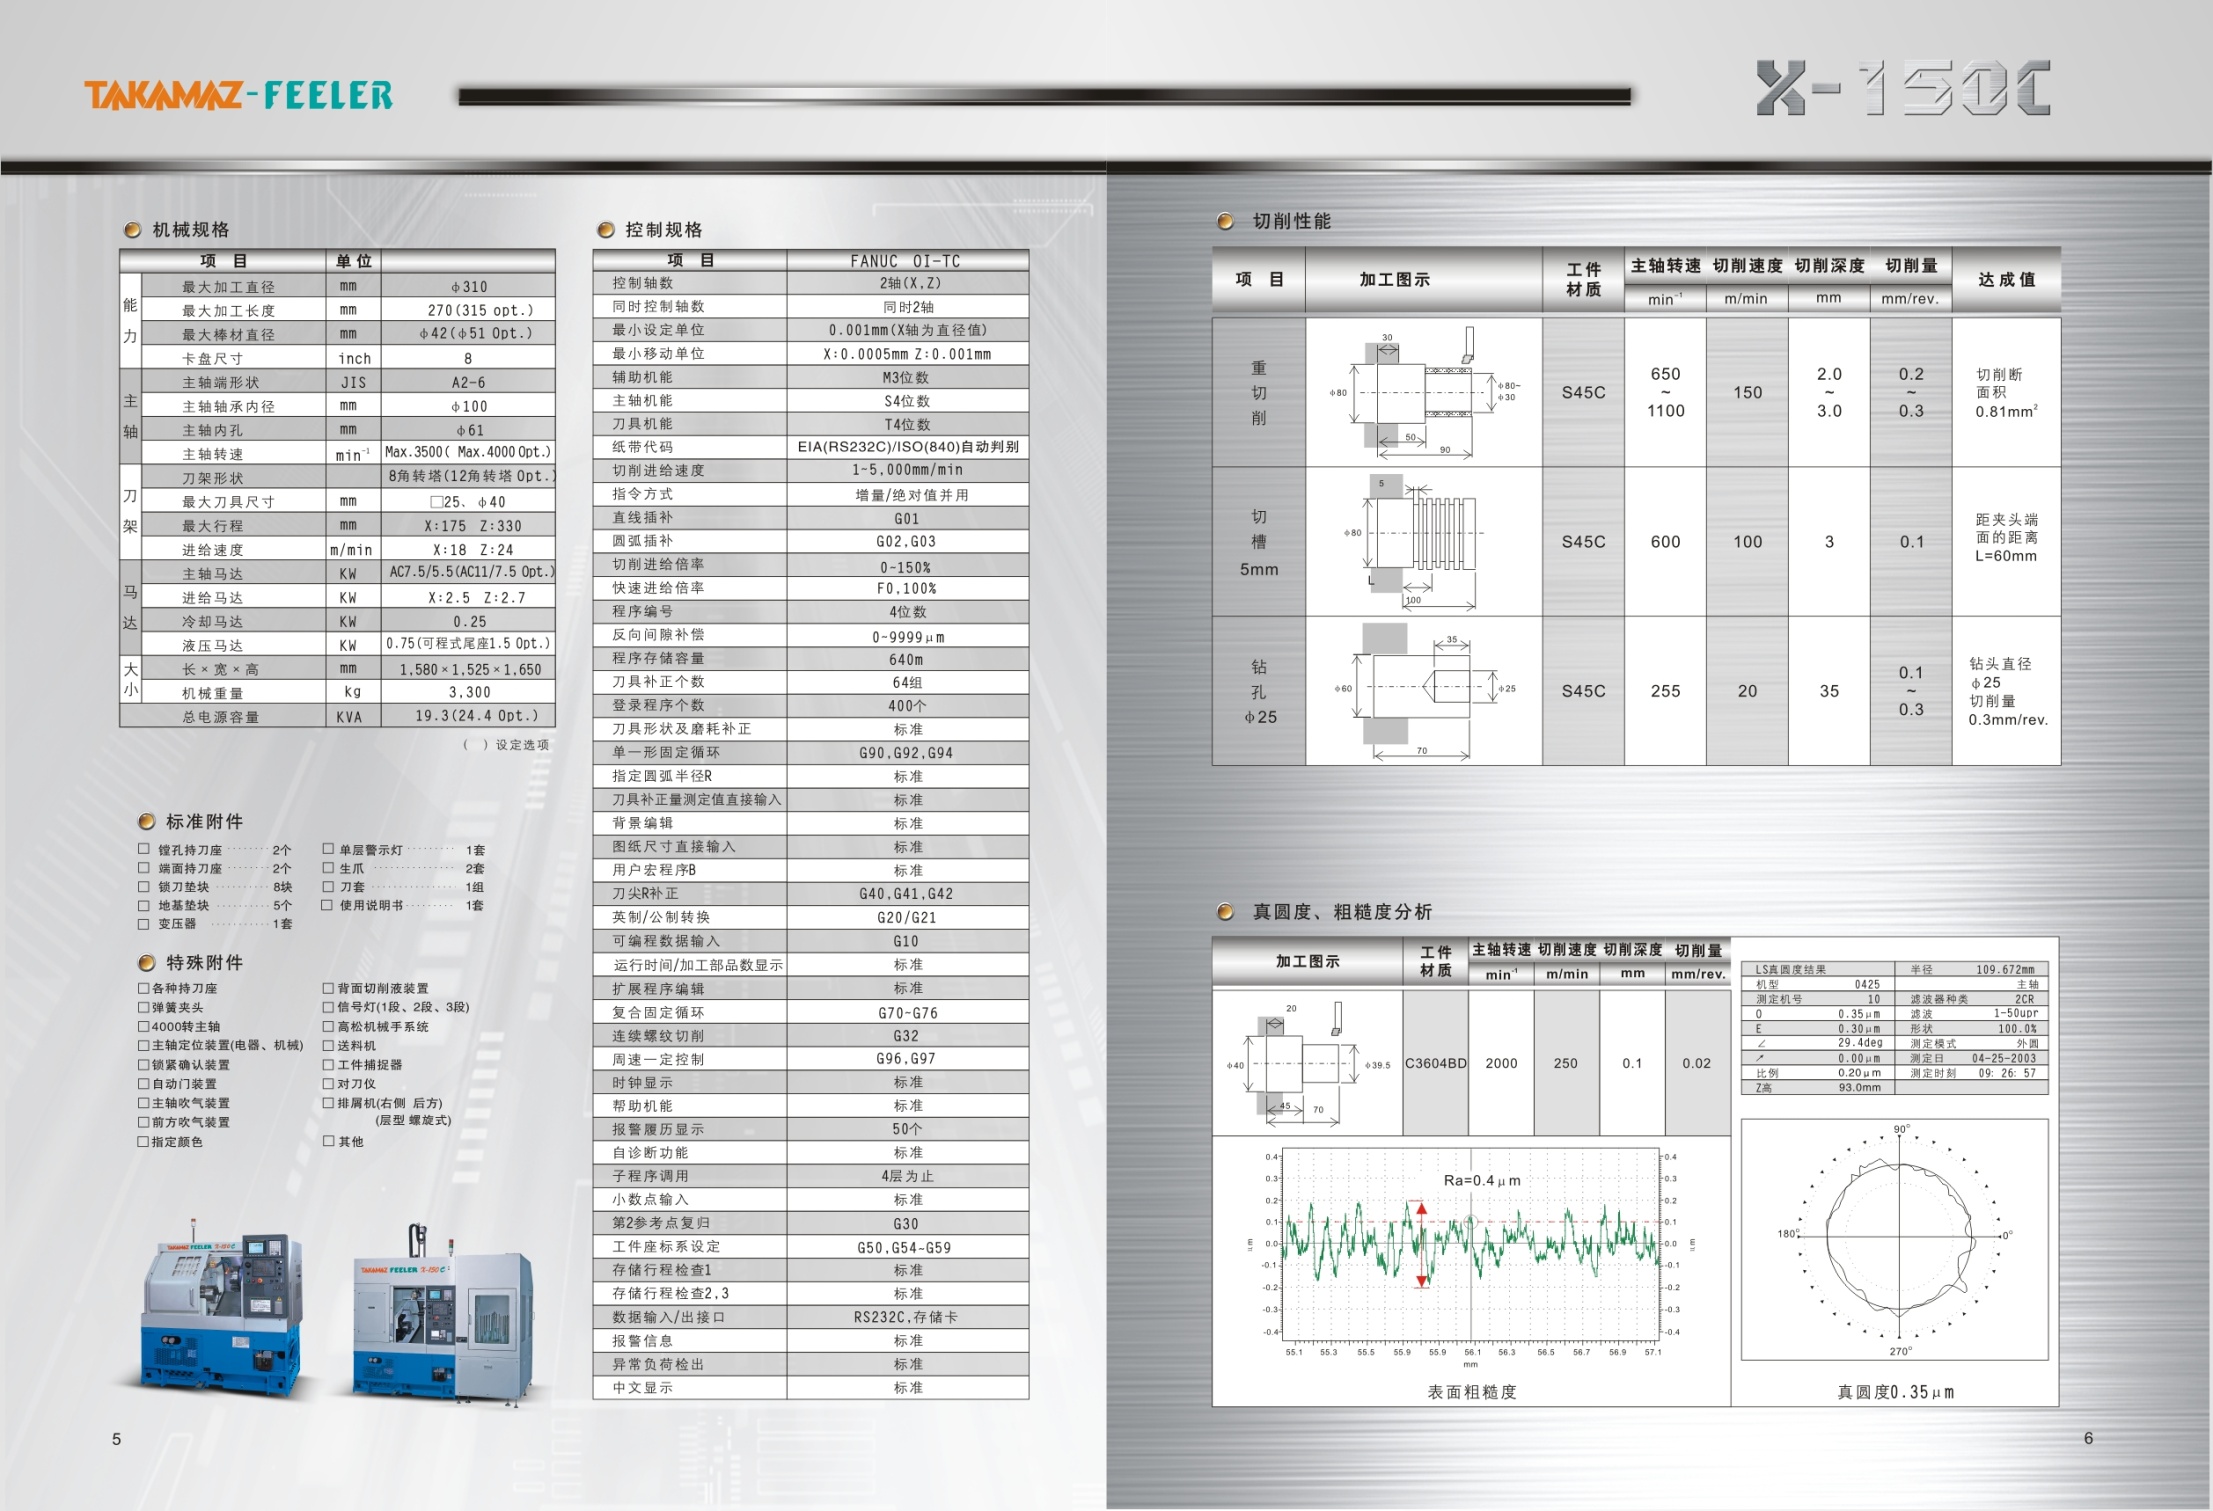Viewport: 2213px width, 1511px height.
Task: Click the TAKAMAZ-FEELER logo
Action: tap(238, 95)
